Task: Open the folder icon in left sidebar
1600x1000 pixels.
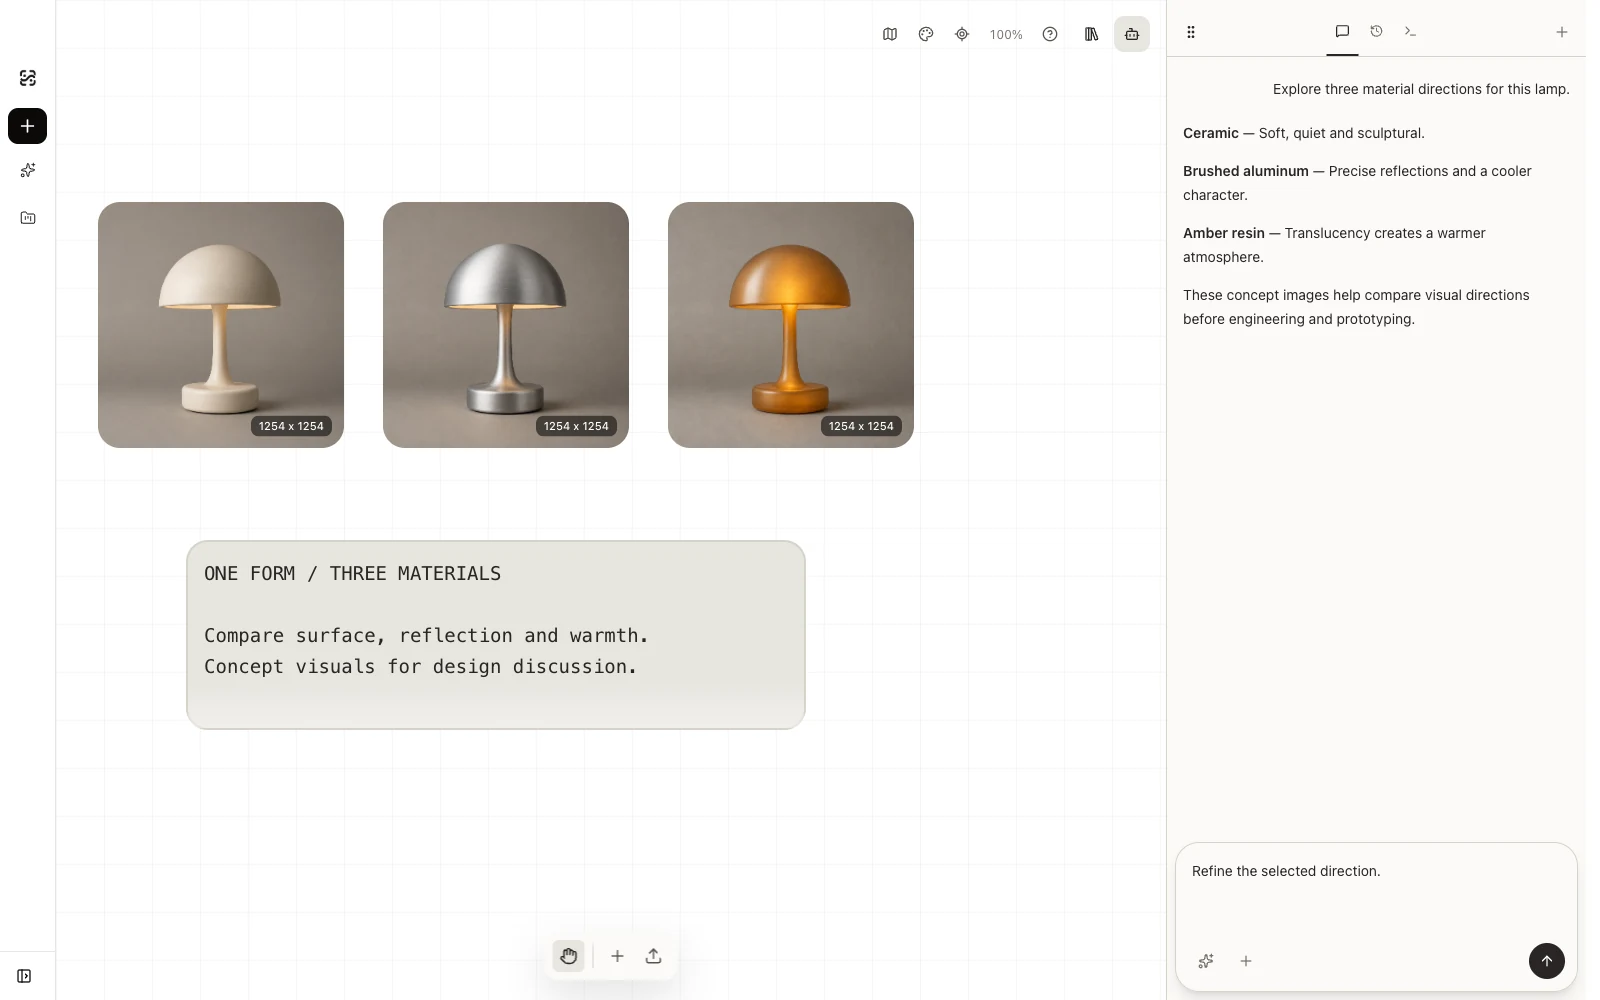Action: [x=28, y=218]
